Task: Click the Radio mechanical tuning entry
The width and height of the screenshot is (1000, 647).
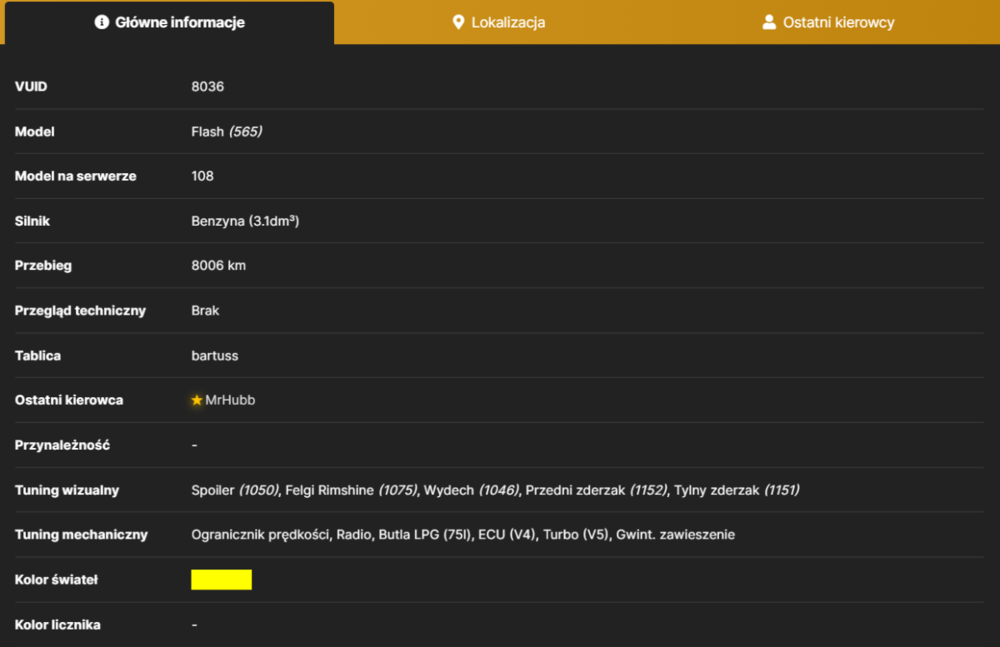Action: 354,535
